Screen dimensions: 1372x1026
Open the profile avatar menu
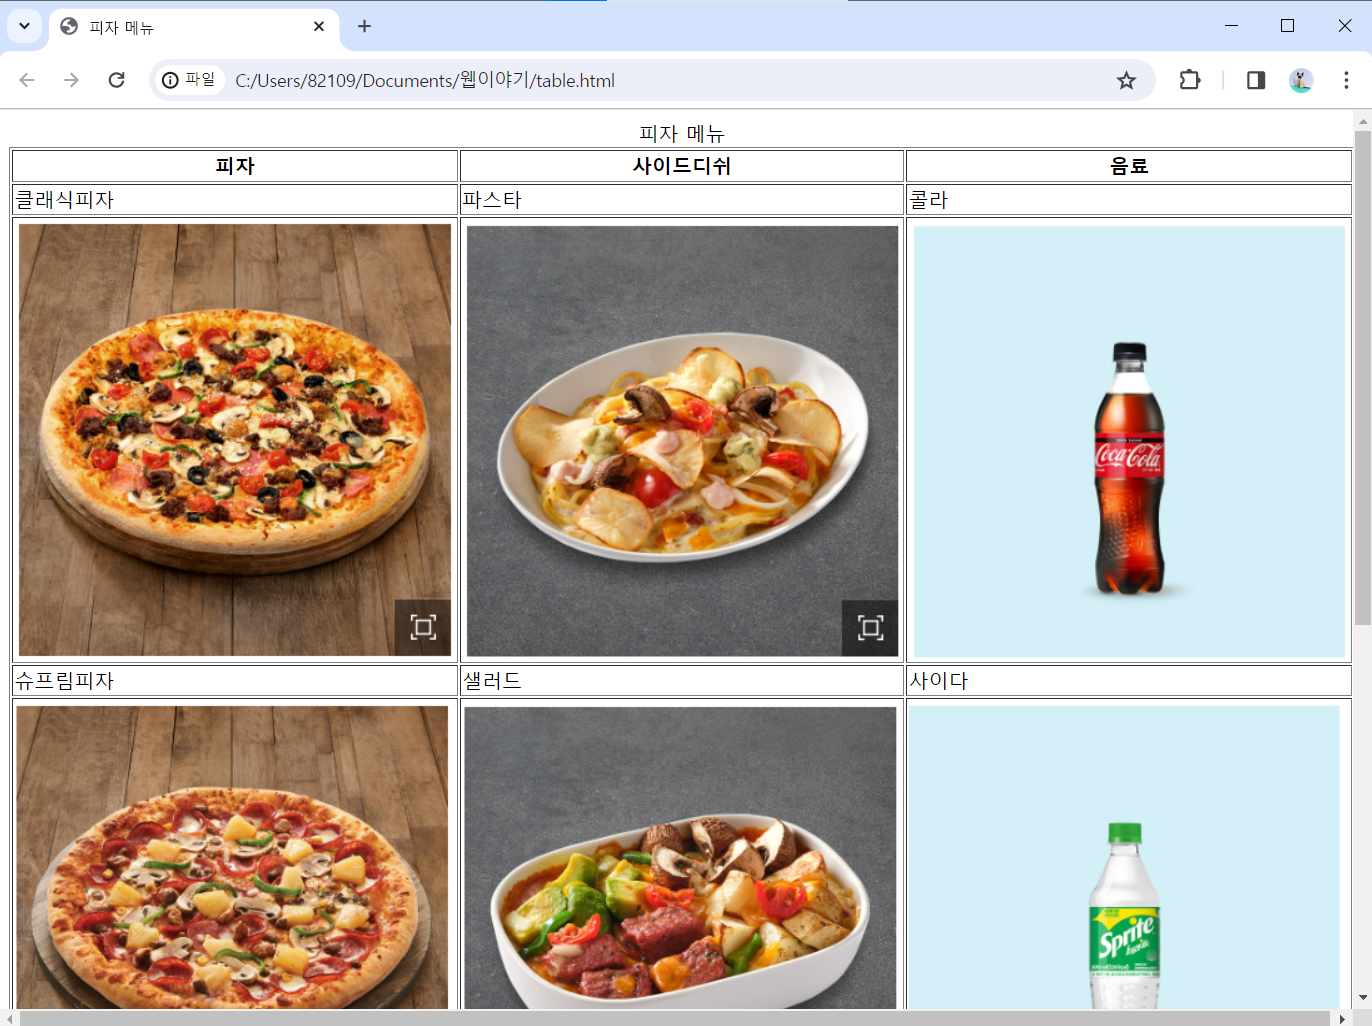(1301, 80)
